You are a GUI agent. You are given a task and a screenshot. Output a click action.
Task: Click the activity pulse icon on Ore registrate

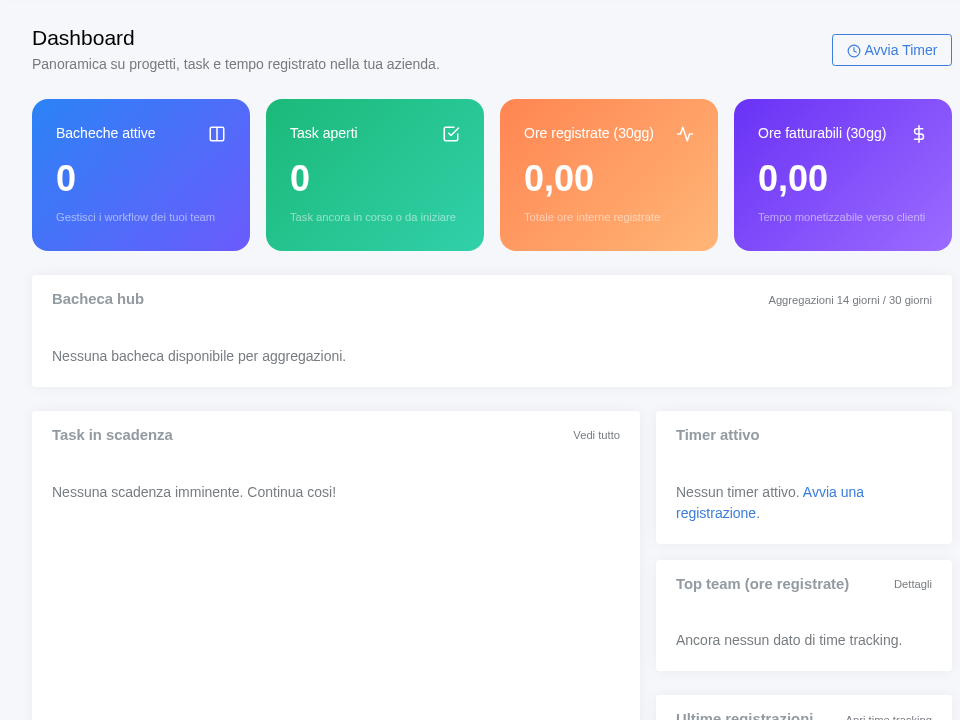click(x=685, y=133)
